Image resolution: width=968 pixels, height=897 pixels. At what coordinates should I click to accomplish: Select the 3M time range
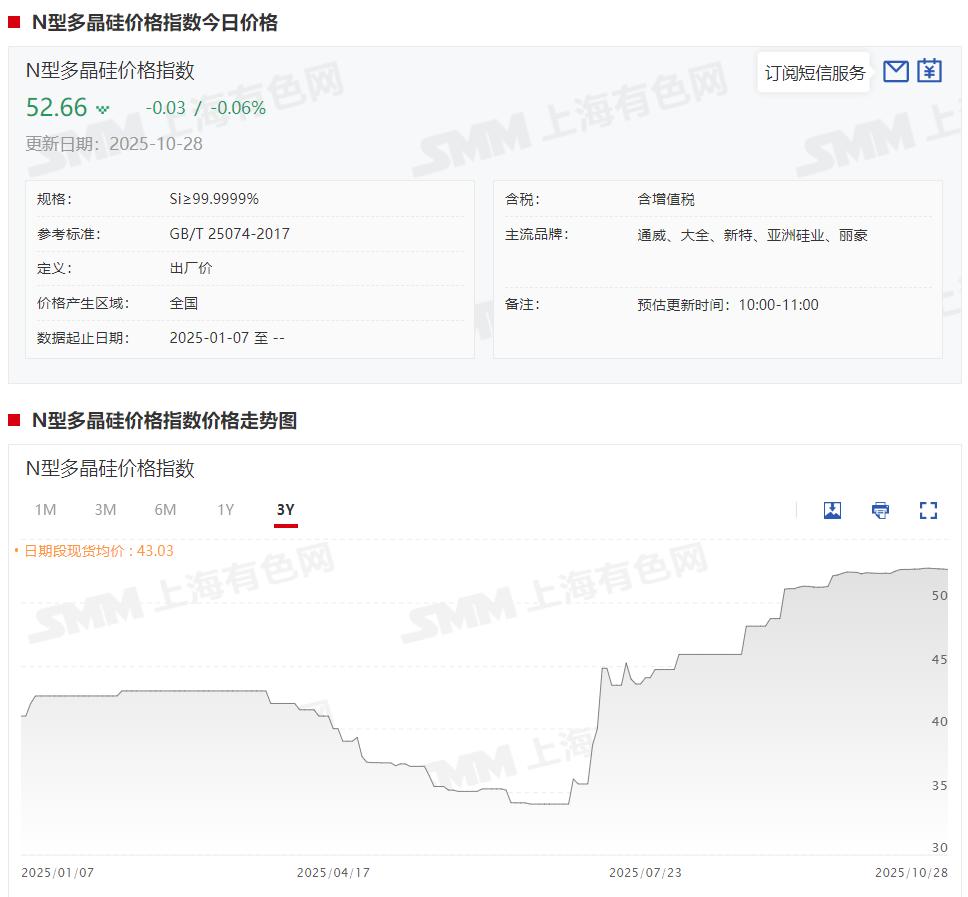[x=105, y=510]
